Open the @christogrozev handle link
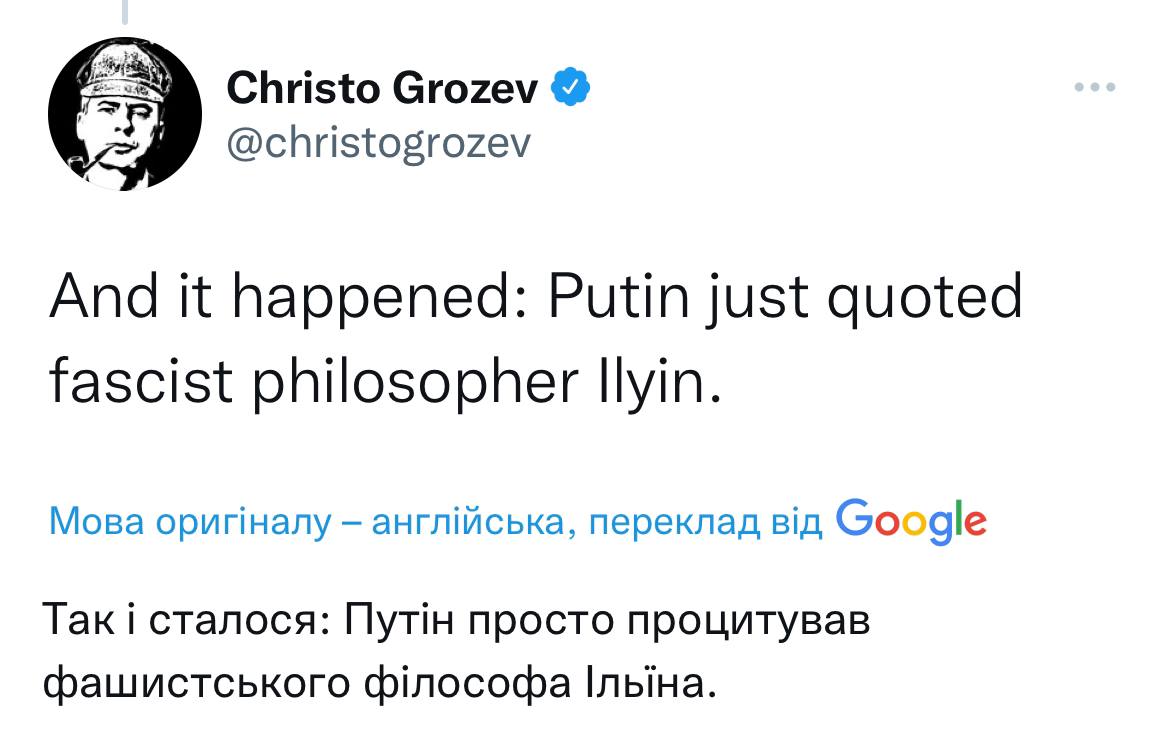1170x744 pixels. [379, 143]
